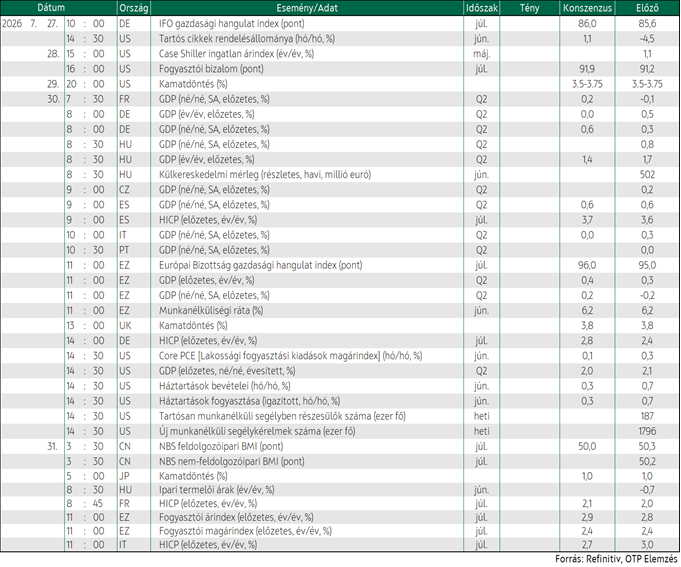This screenshot has width=681, height=567.
Task: Click Fogyasztói maginflation row labeled Fogyasztói magárindex
Action: (340, 531)
